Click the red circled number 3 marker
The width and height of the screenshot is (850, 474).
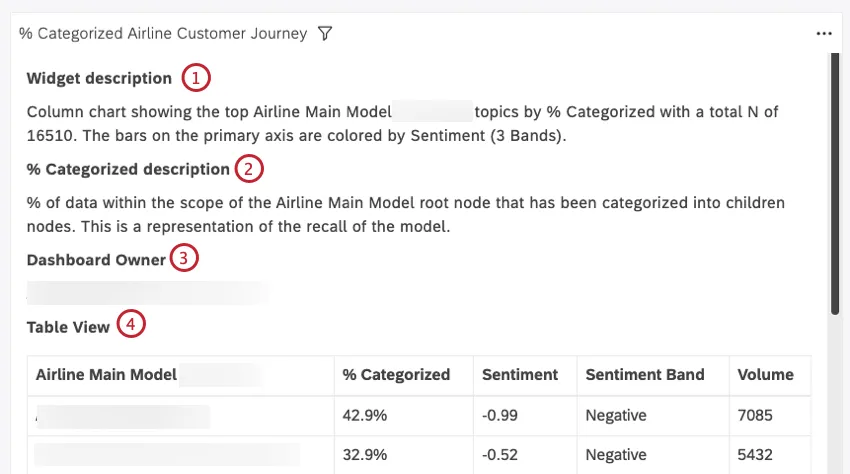pyautogui.click(x=184, y=259)
